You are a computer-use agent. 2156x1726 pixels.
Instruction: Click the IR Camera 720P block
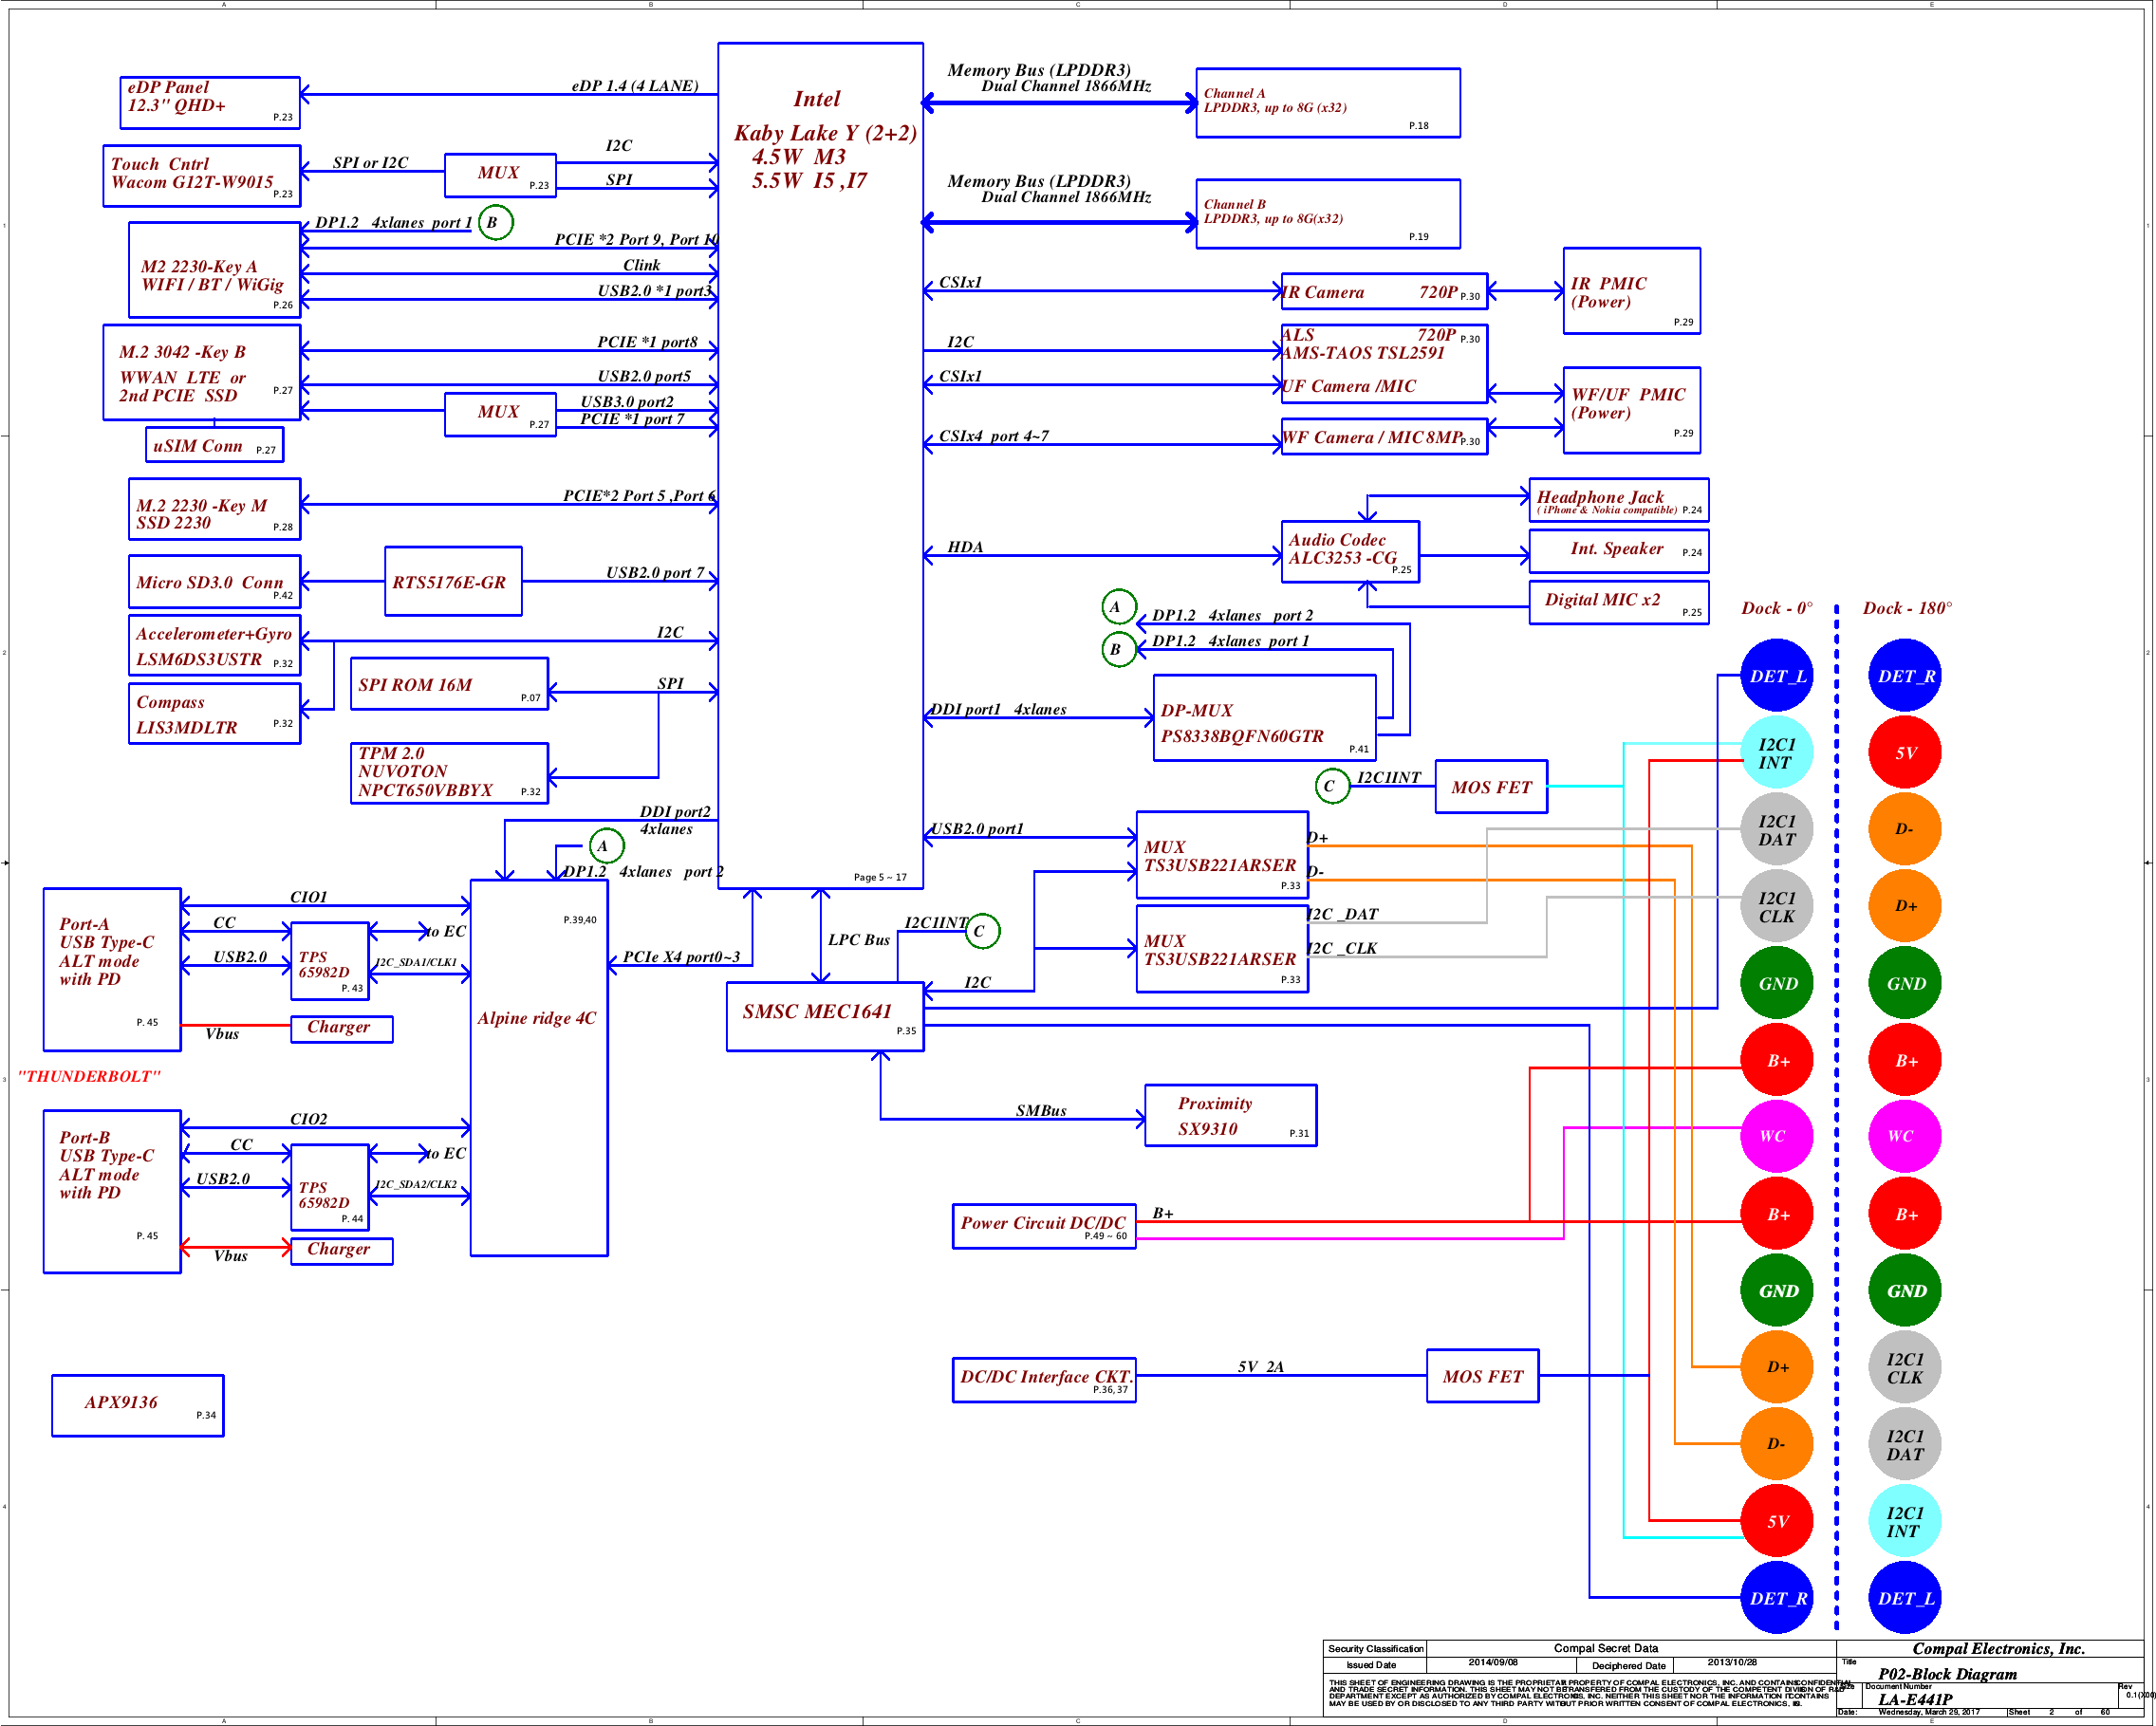coord(1384,291)
